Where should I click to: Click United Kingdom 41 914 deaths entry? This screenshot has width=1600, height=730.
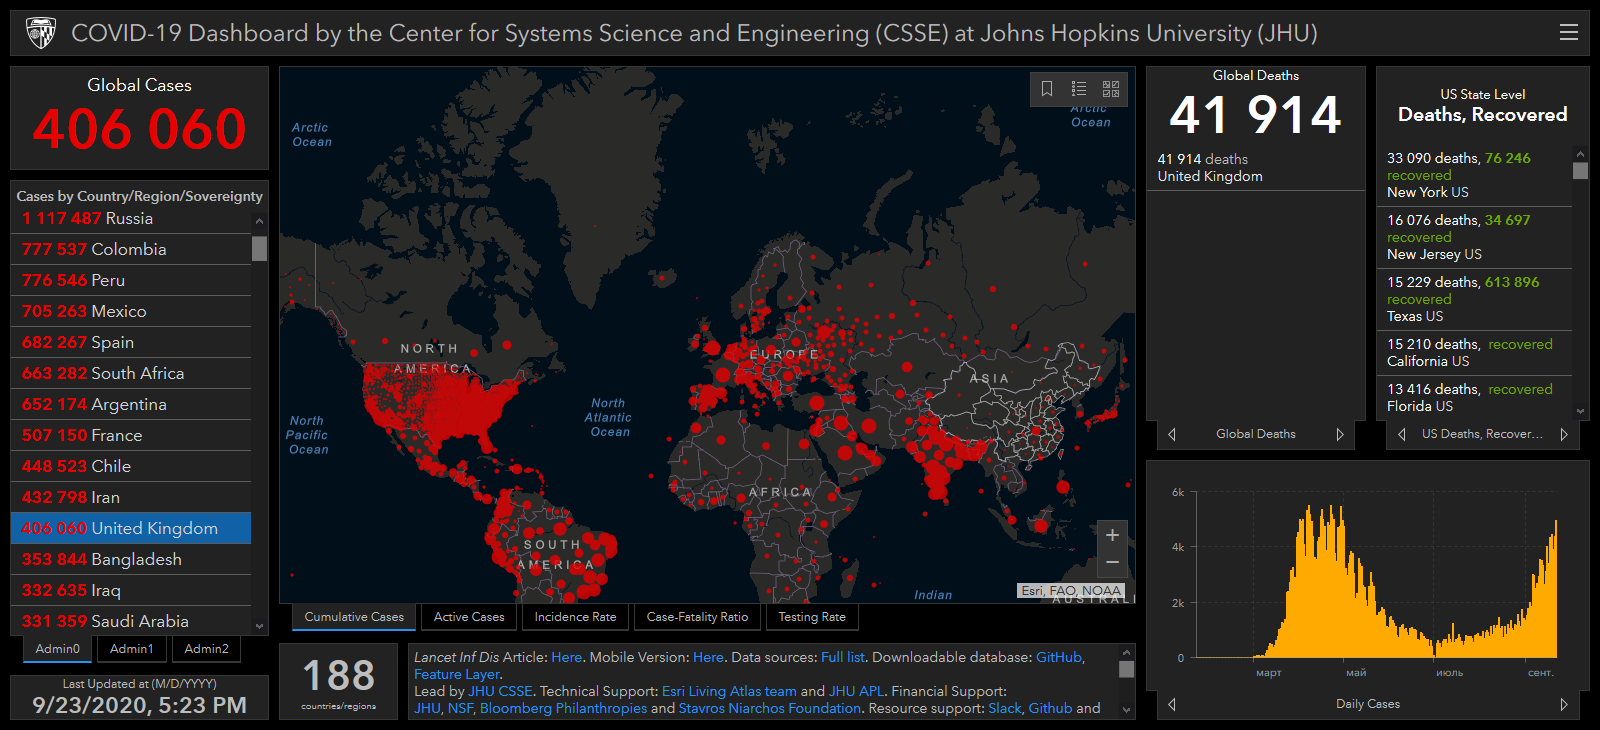click(1255, 167)
